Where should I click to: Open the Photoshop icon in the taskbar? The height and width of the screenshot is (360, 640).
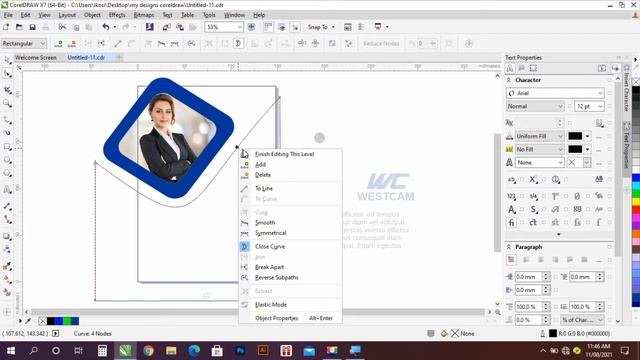(x=240, y=350)
